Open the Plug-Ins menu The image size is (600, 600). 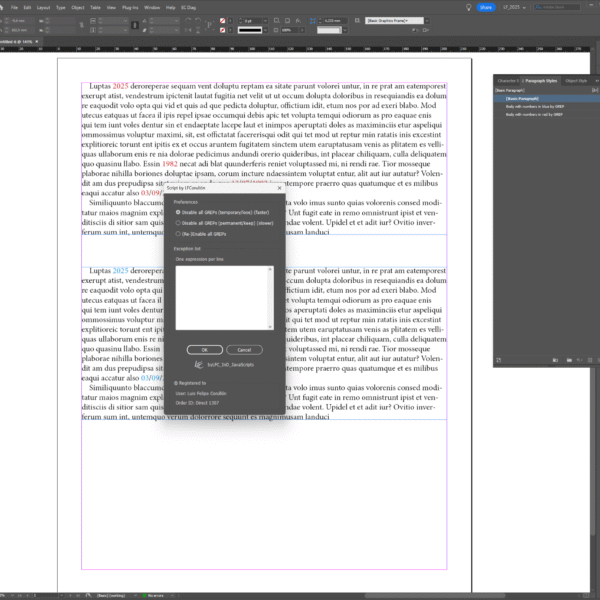[130, 8]
